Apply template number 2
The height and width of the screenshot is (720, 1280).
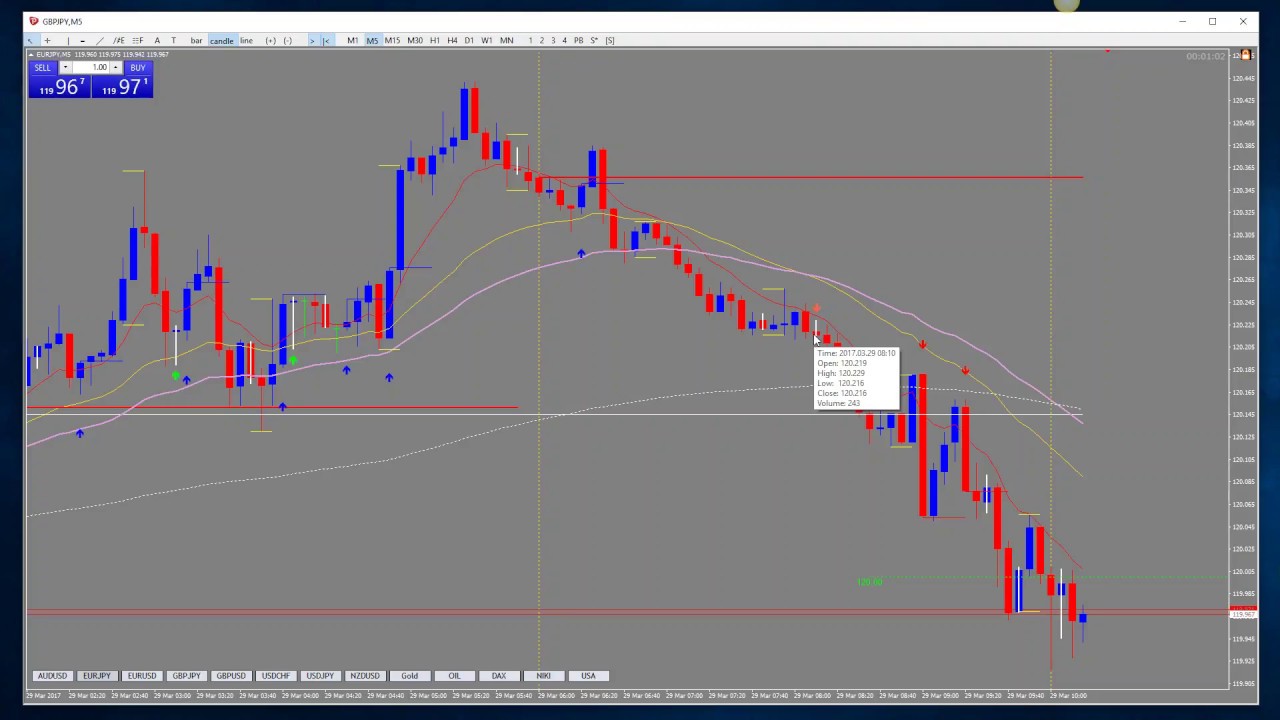pyautogui.click(x=542, y=41)
